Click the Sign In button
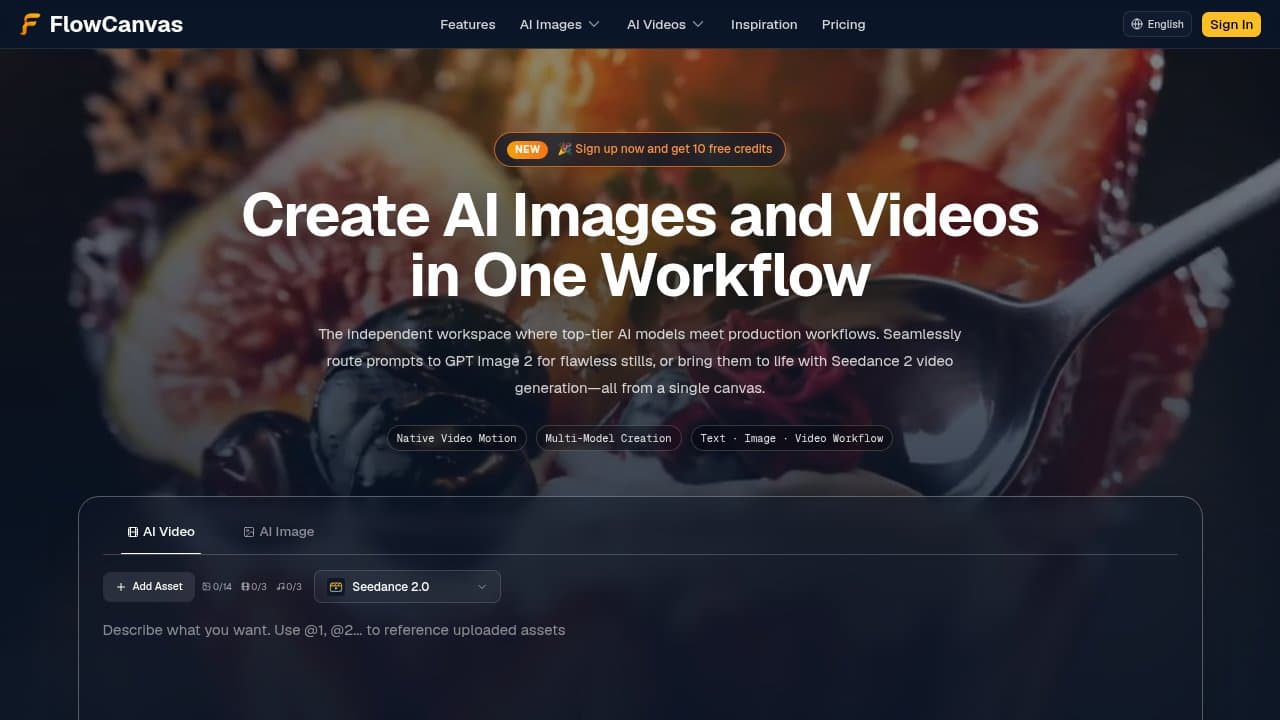 click(1231, 24)
